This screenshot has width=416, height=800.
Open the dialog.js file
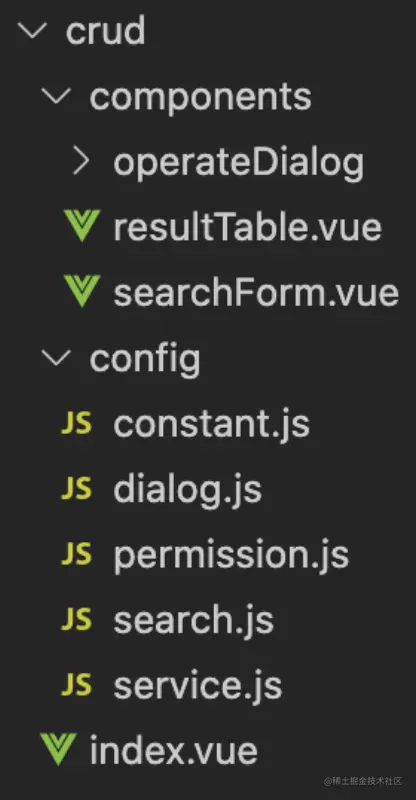click(x=187, y=490)
